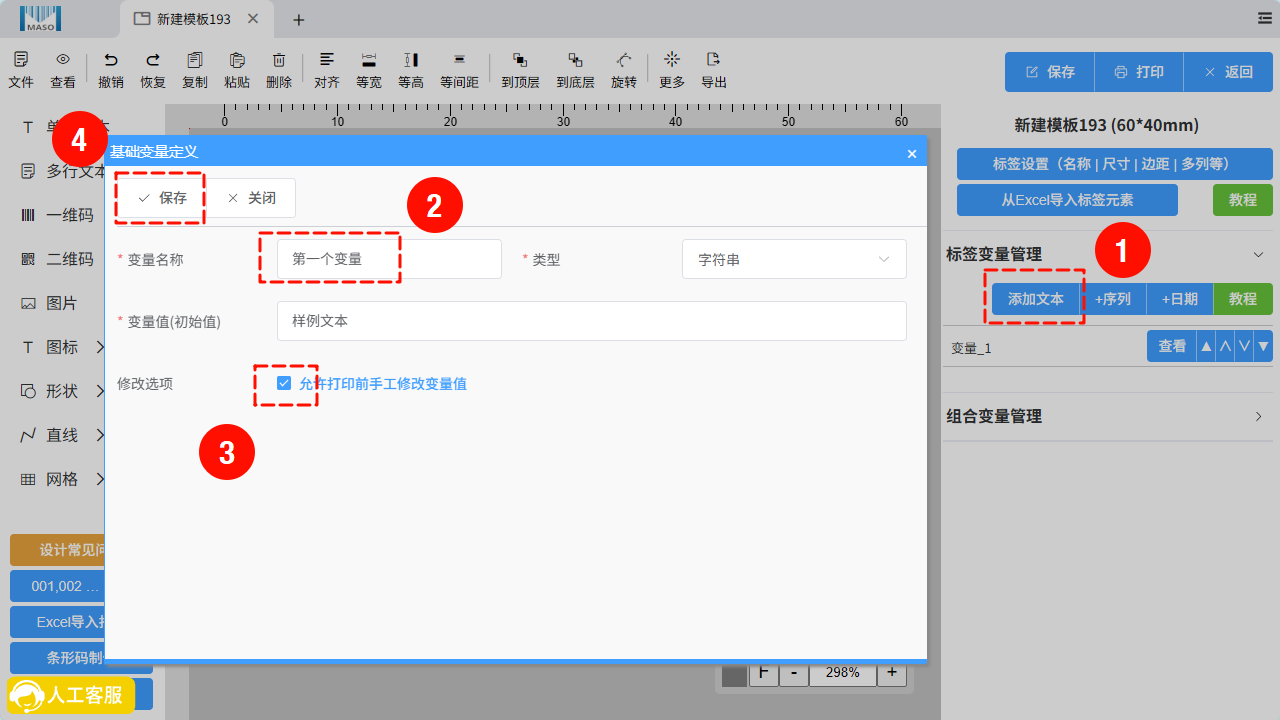
Task: Redo with the 恢复 icon
Action: 153,60
